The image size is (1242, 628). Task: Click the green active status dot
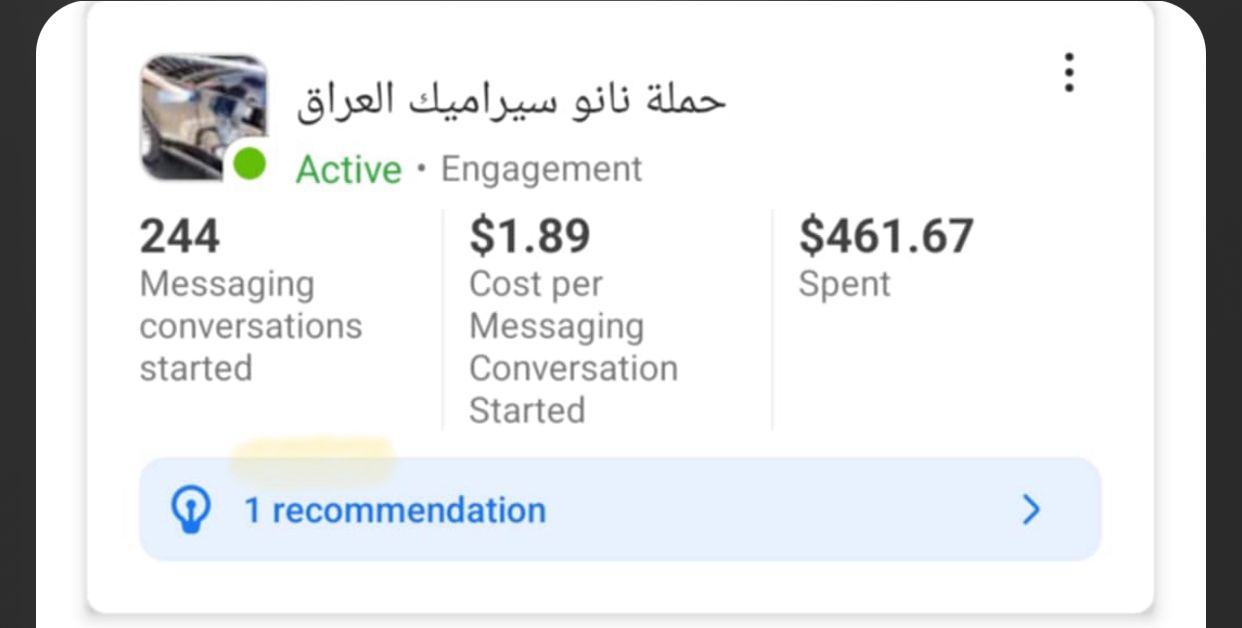click(249, 164)
